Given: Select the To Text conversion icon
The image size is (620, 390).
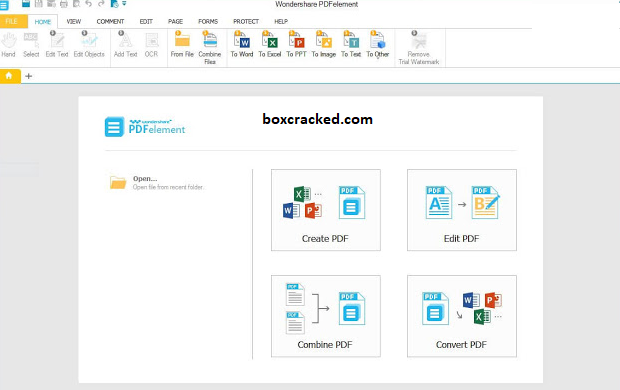Looking at the screenshot, I should [351, 44].
